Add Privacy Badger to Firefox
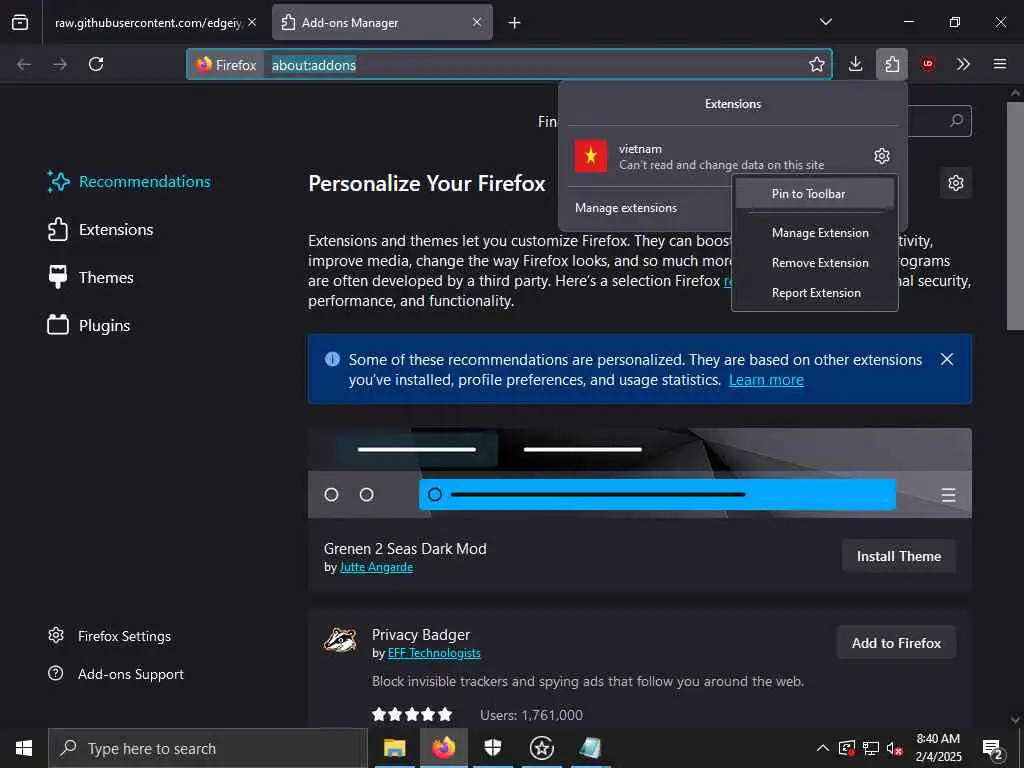The width and height of the screenshot is (1024, 768). (x=896, y=643)
